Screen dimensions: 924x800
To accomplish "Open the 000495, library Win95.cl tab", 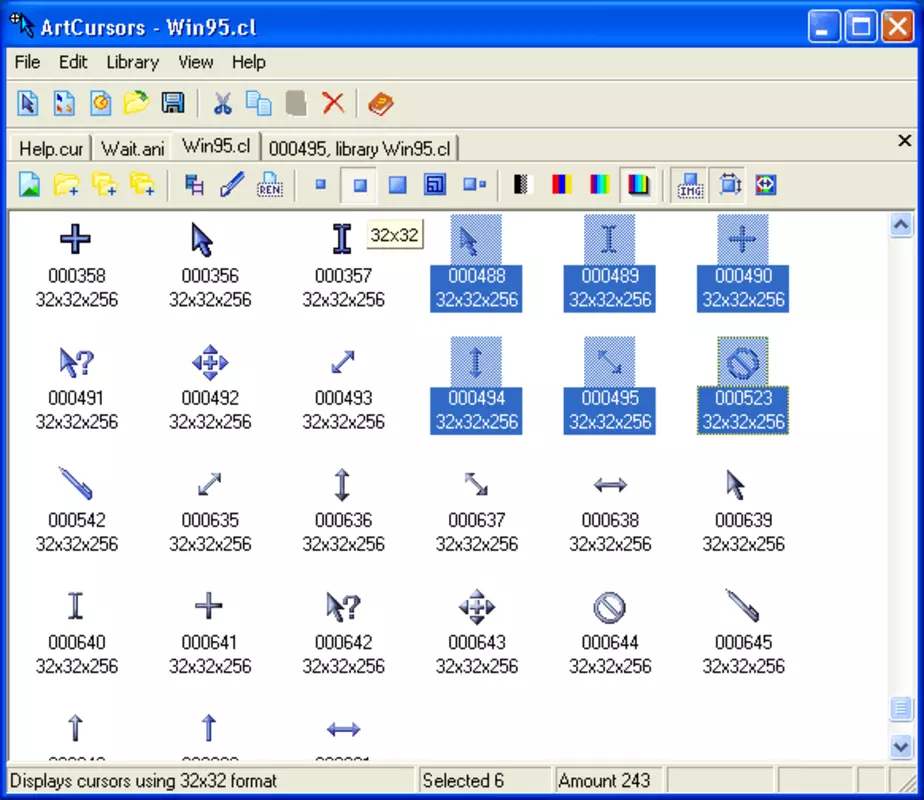I will [359, 148].
